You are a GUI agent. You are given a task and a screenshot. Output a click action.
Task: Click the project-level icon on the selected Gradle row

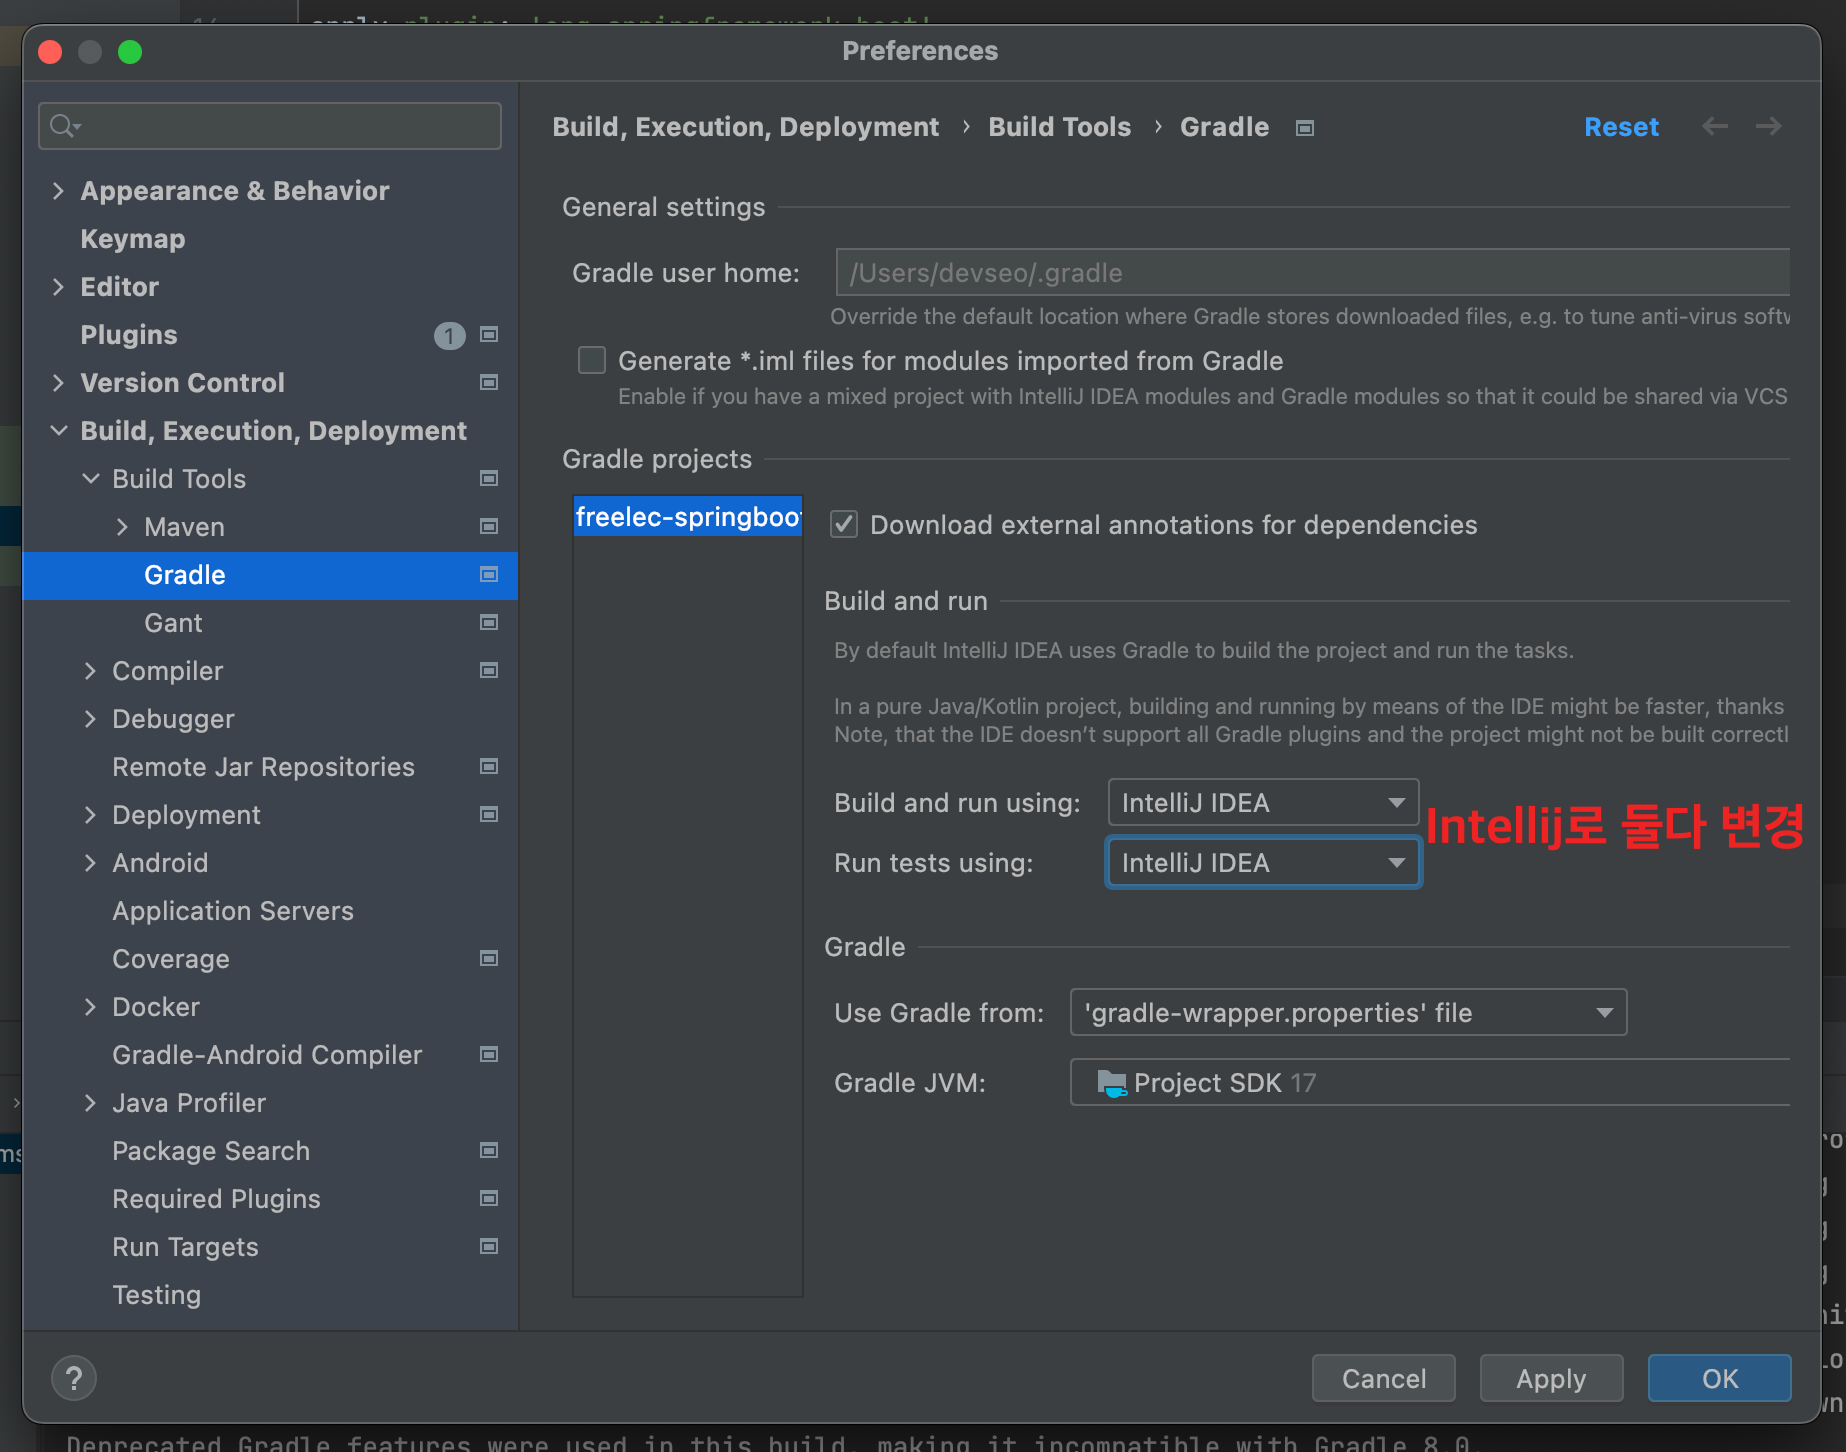[489, 574]
